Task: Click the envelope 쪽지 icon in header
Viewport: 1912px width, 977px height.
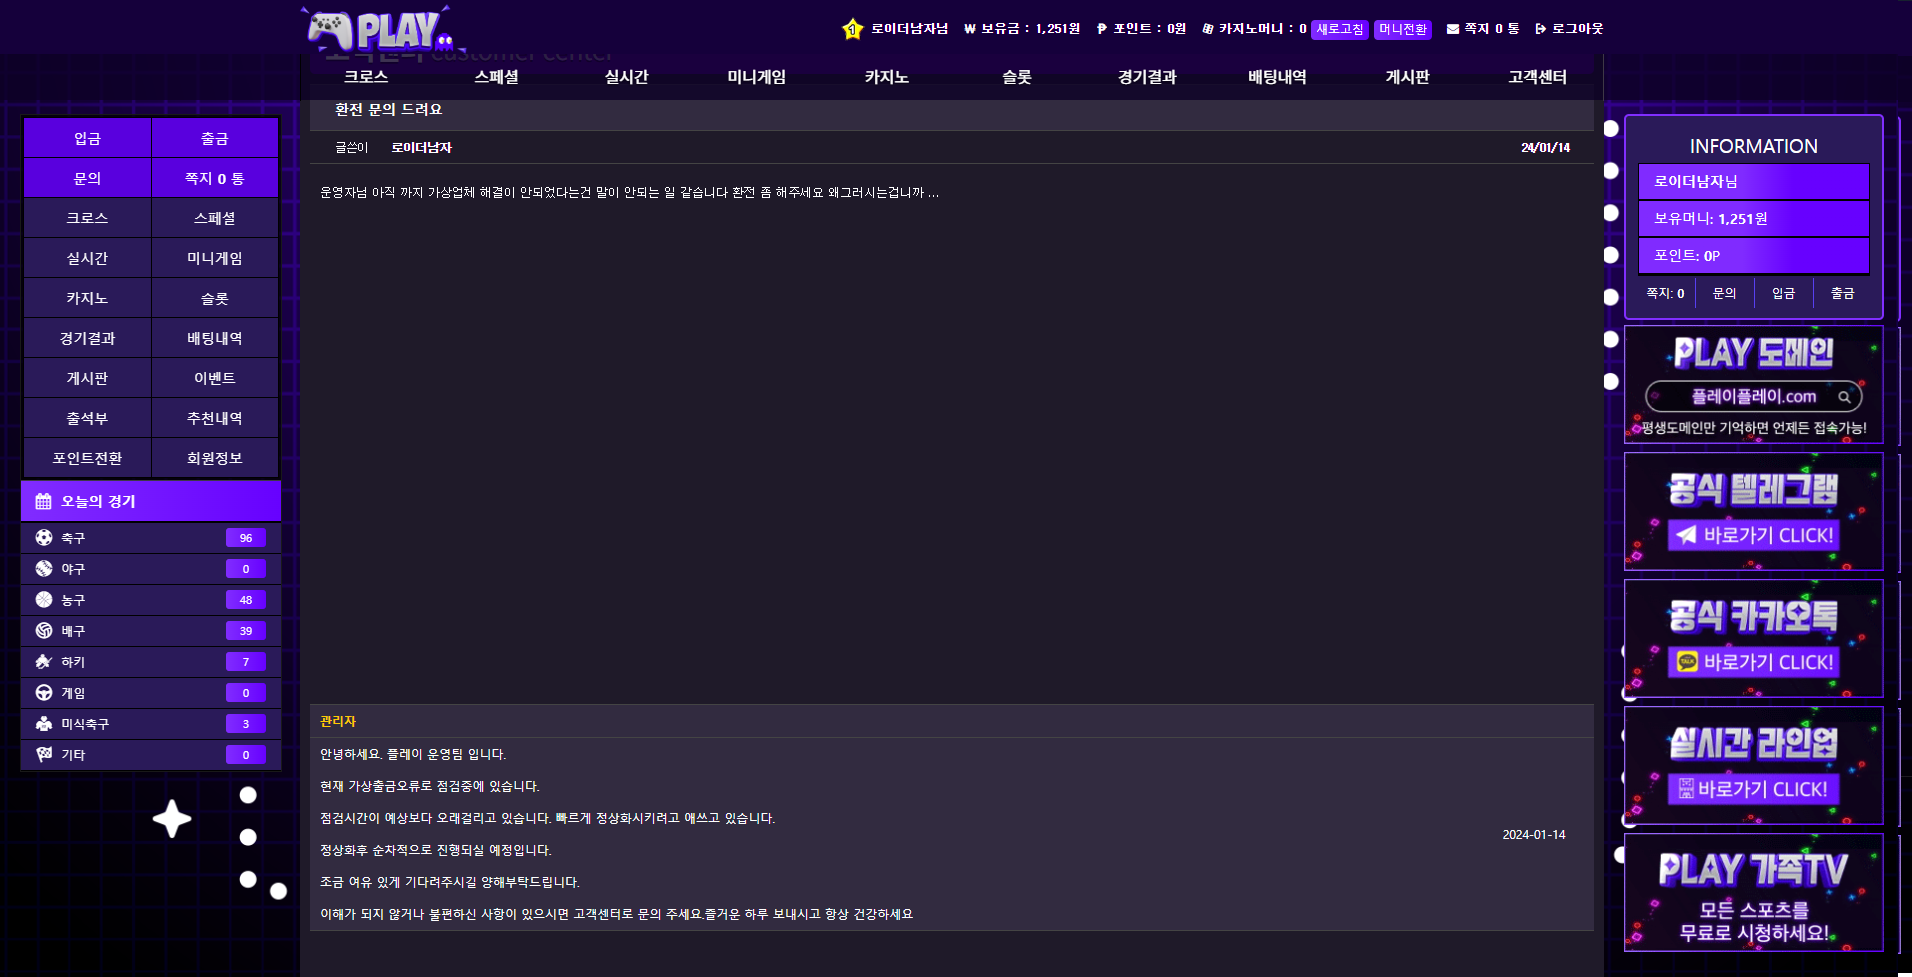Action: pos(1452,29)
